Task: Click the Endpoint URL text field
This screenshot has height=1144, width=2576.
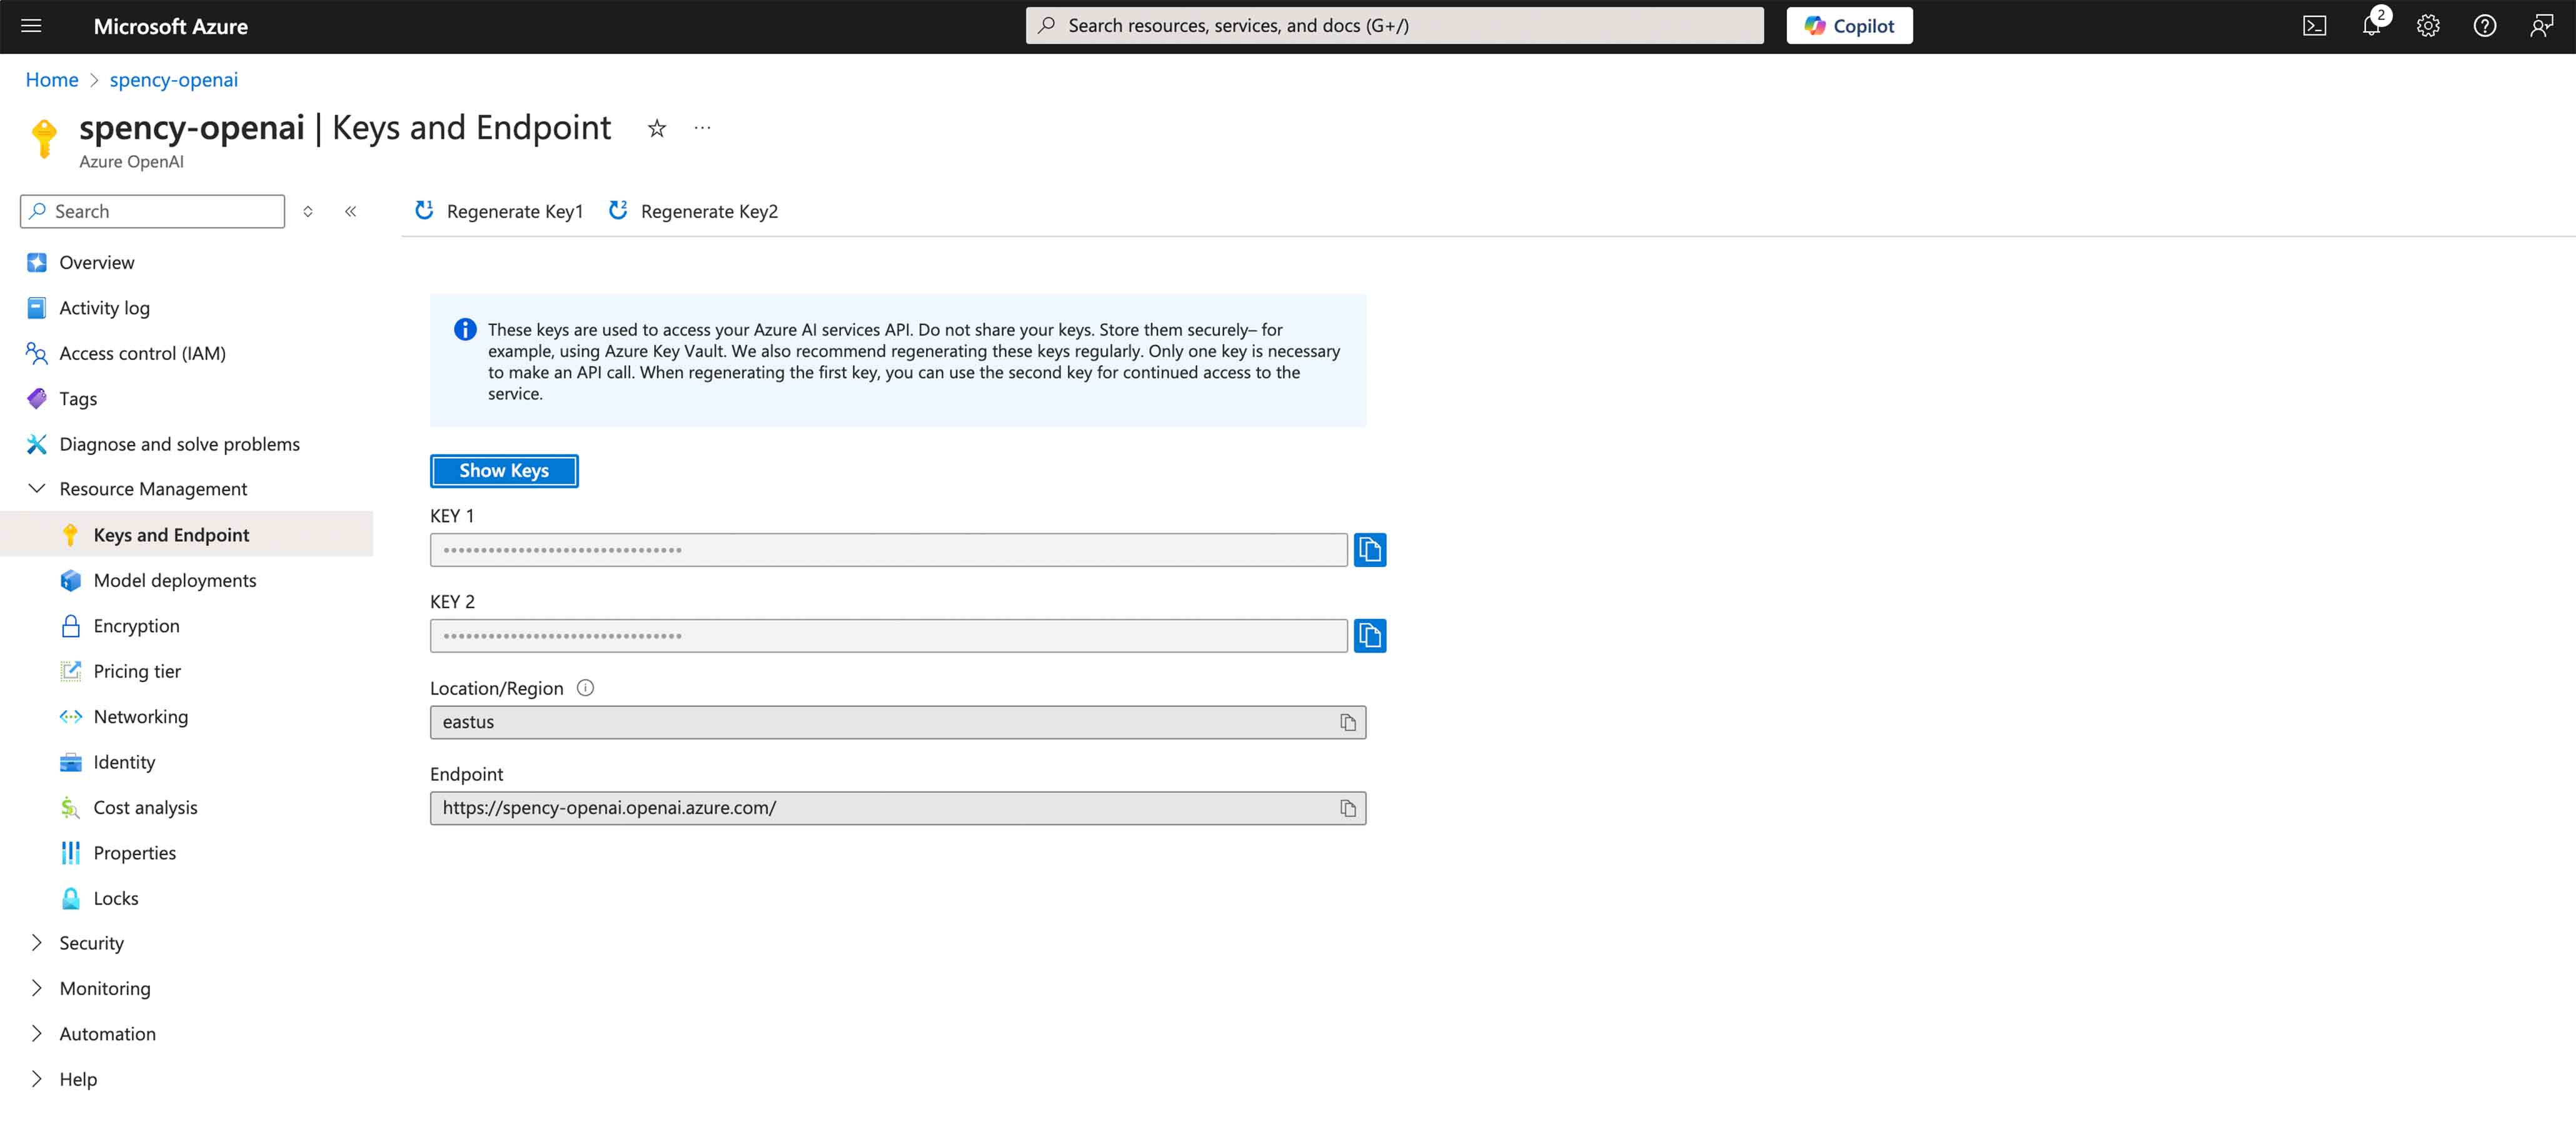Action: [x=897, y=808]
